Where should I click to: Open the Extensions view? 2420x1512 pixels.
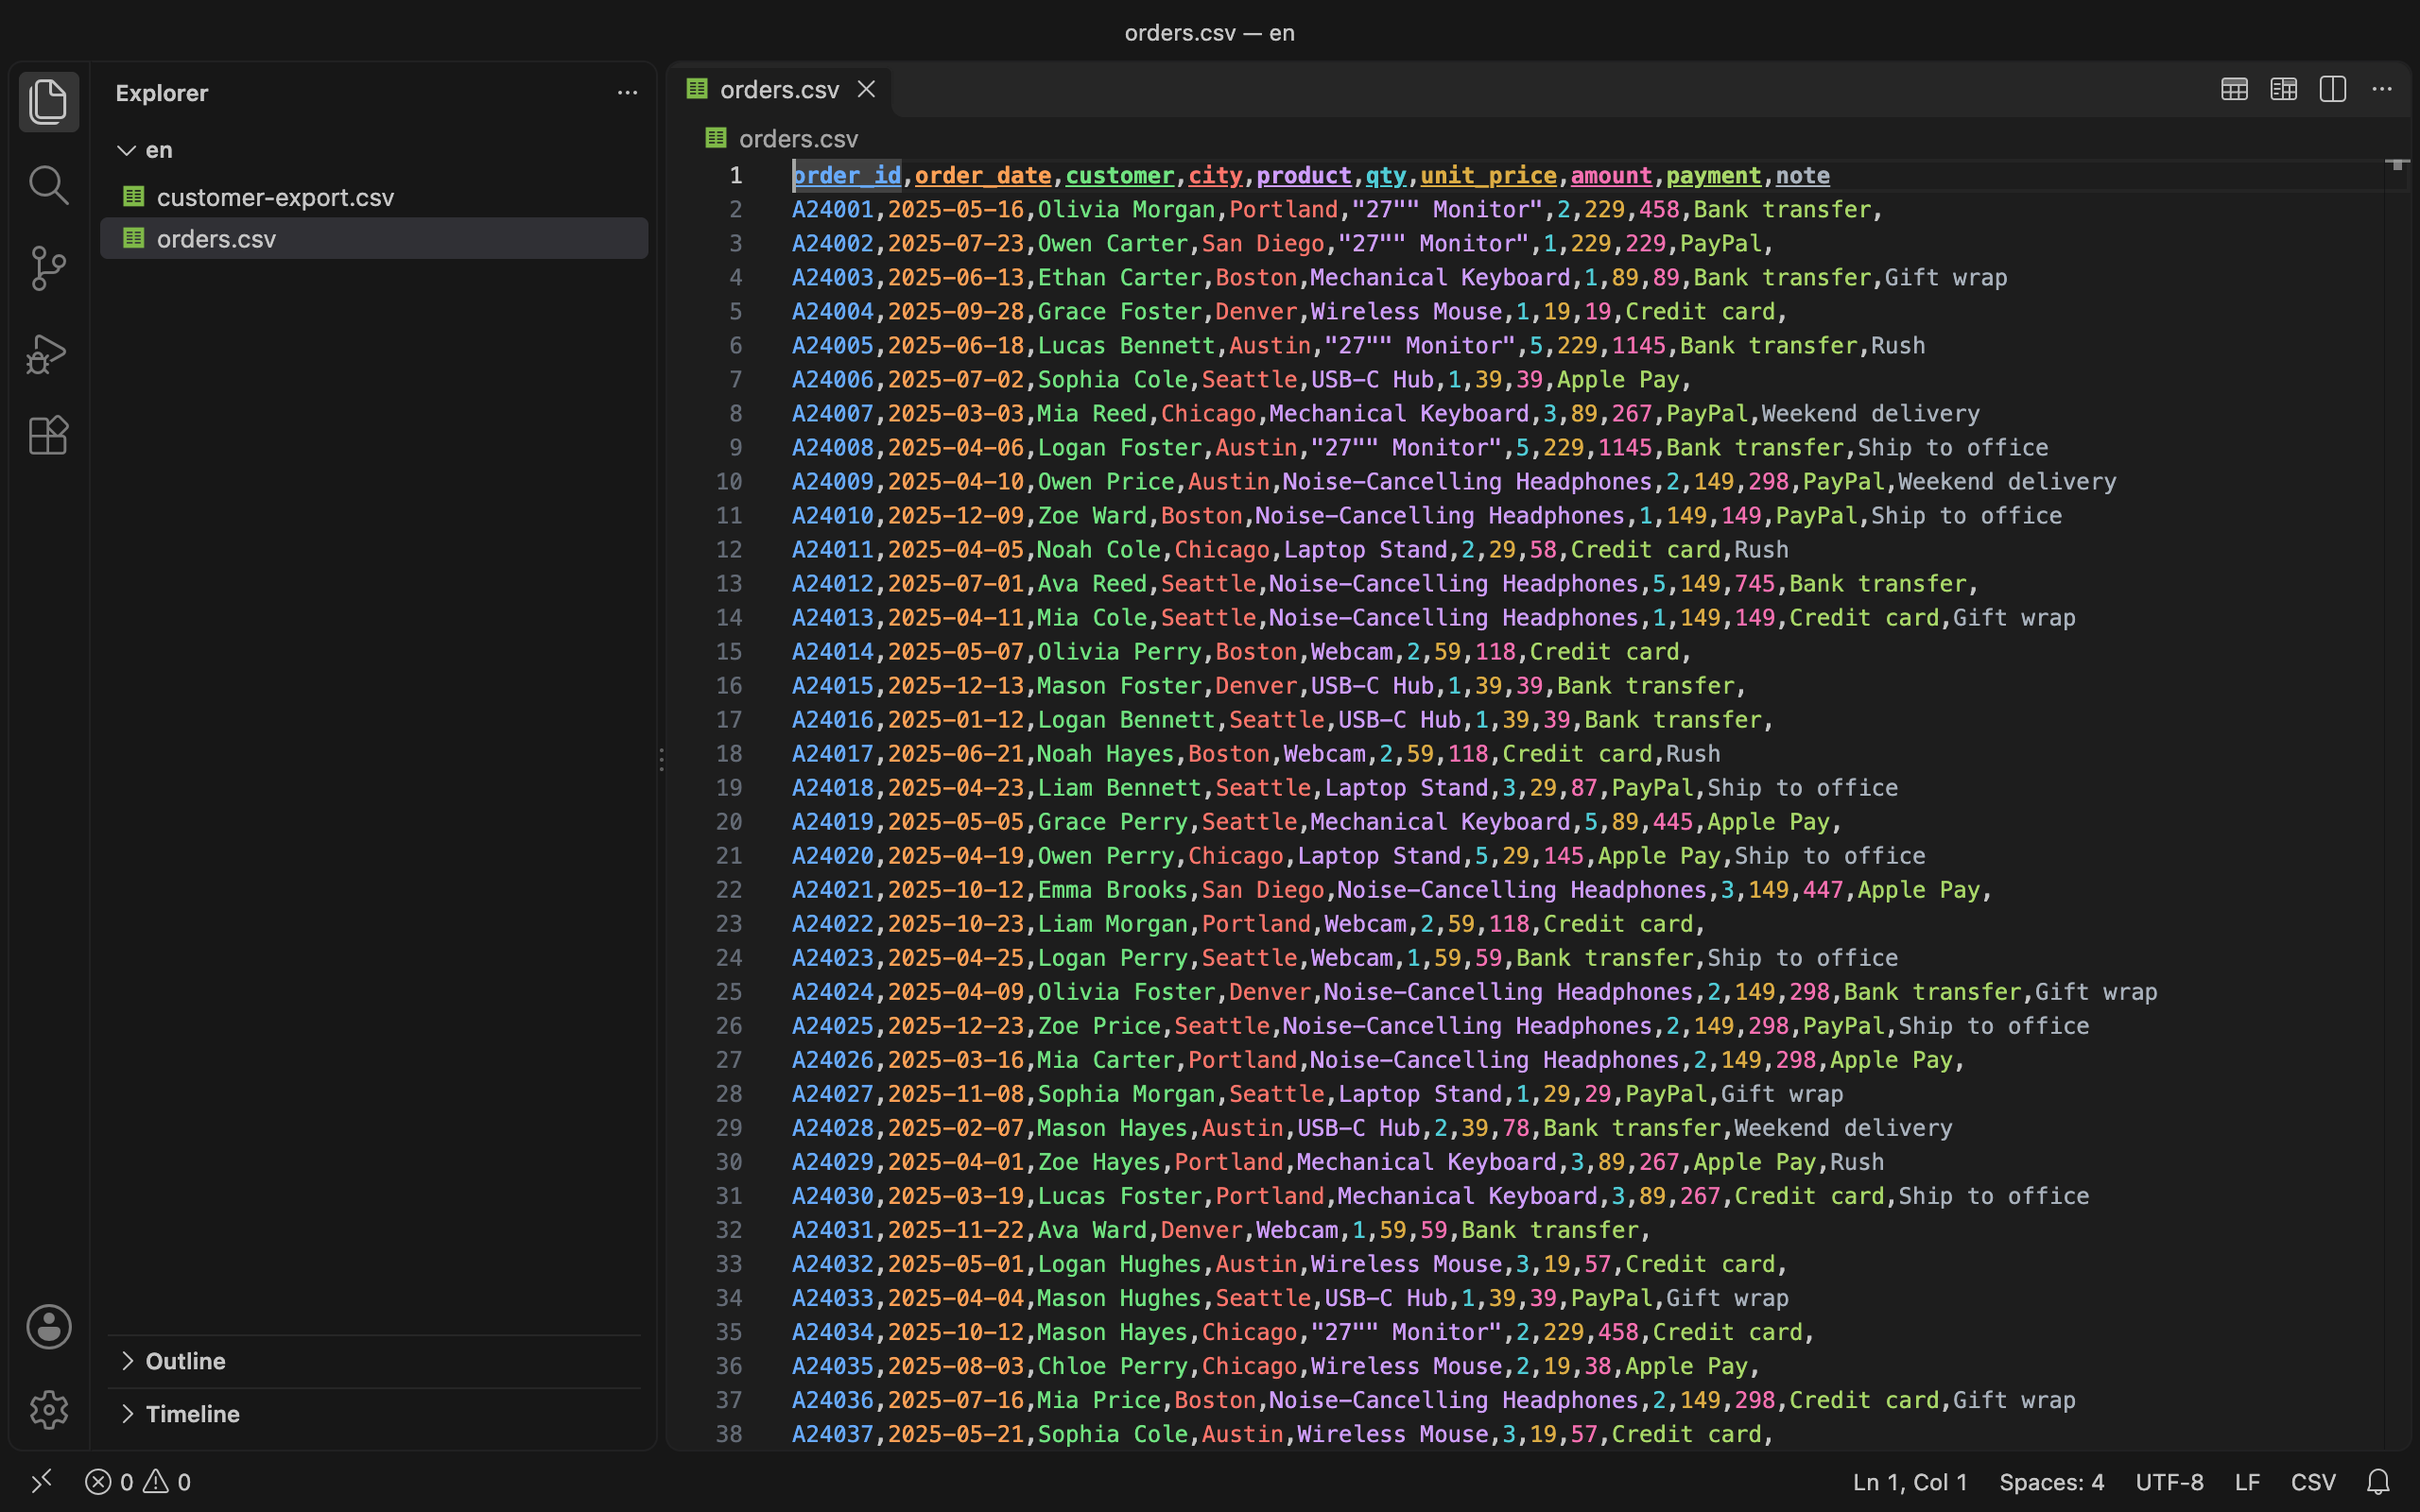pyautogui.click(x=48, y=436)
